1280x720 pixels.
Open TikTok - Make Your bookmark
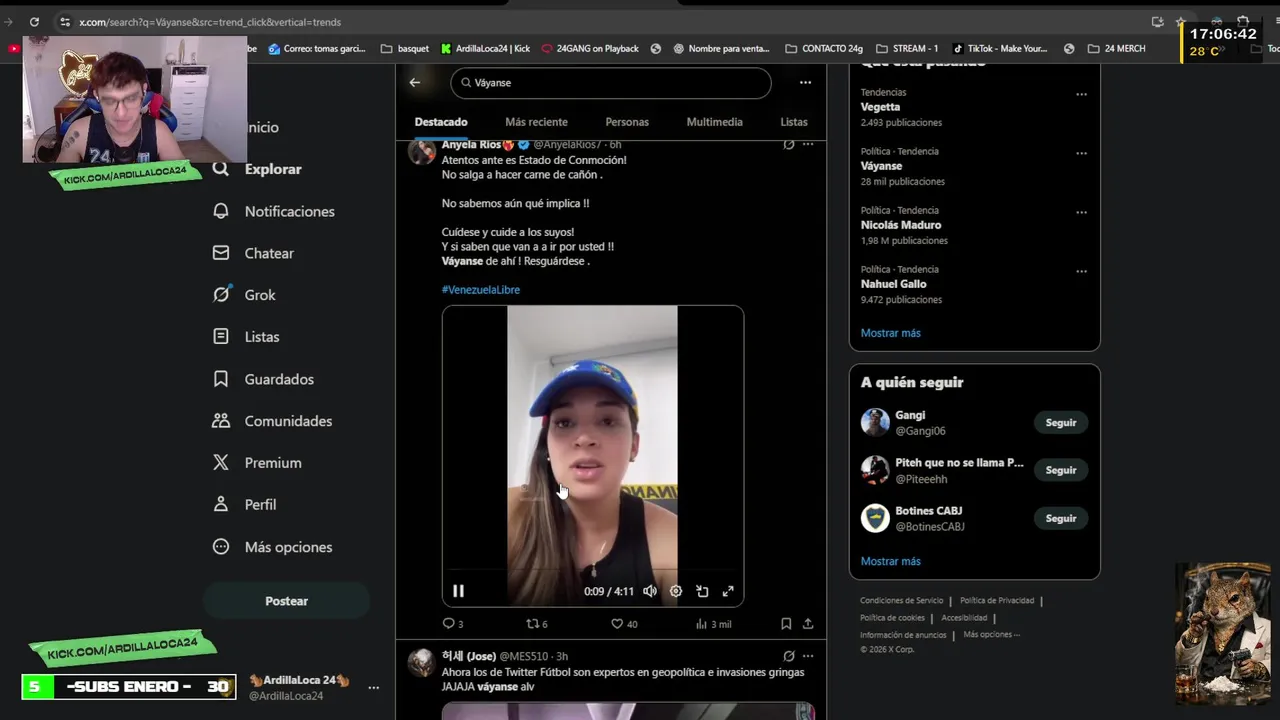(1000, 48)
